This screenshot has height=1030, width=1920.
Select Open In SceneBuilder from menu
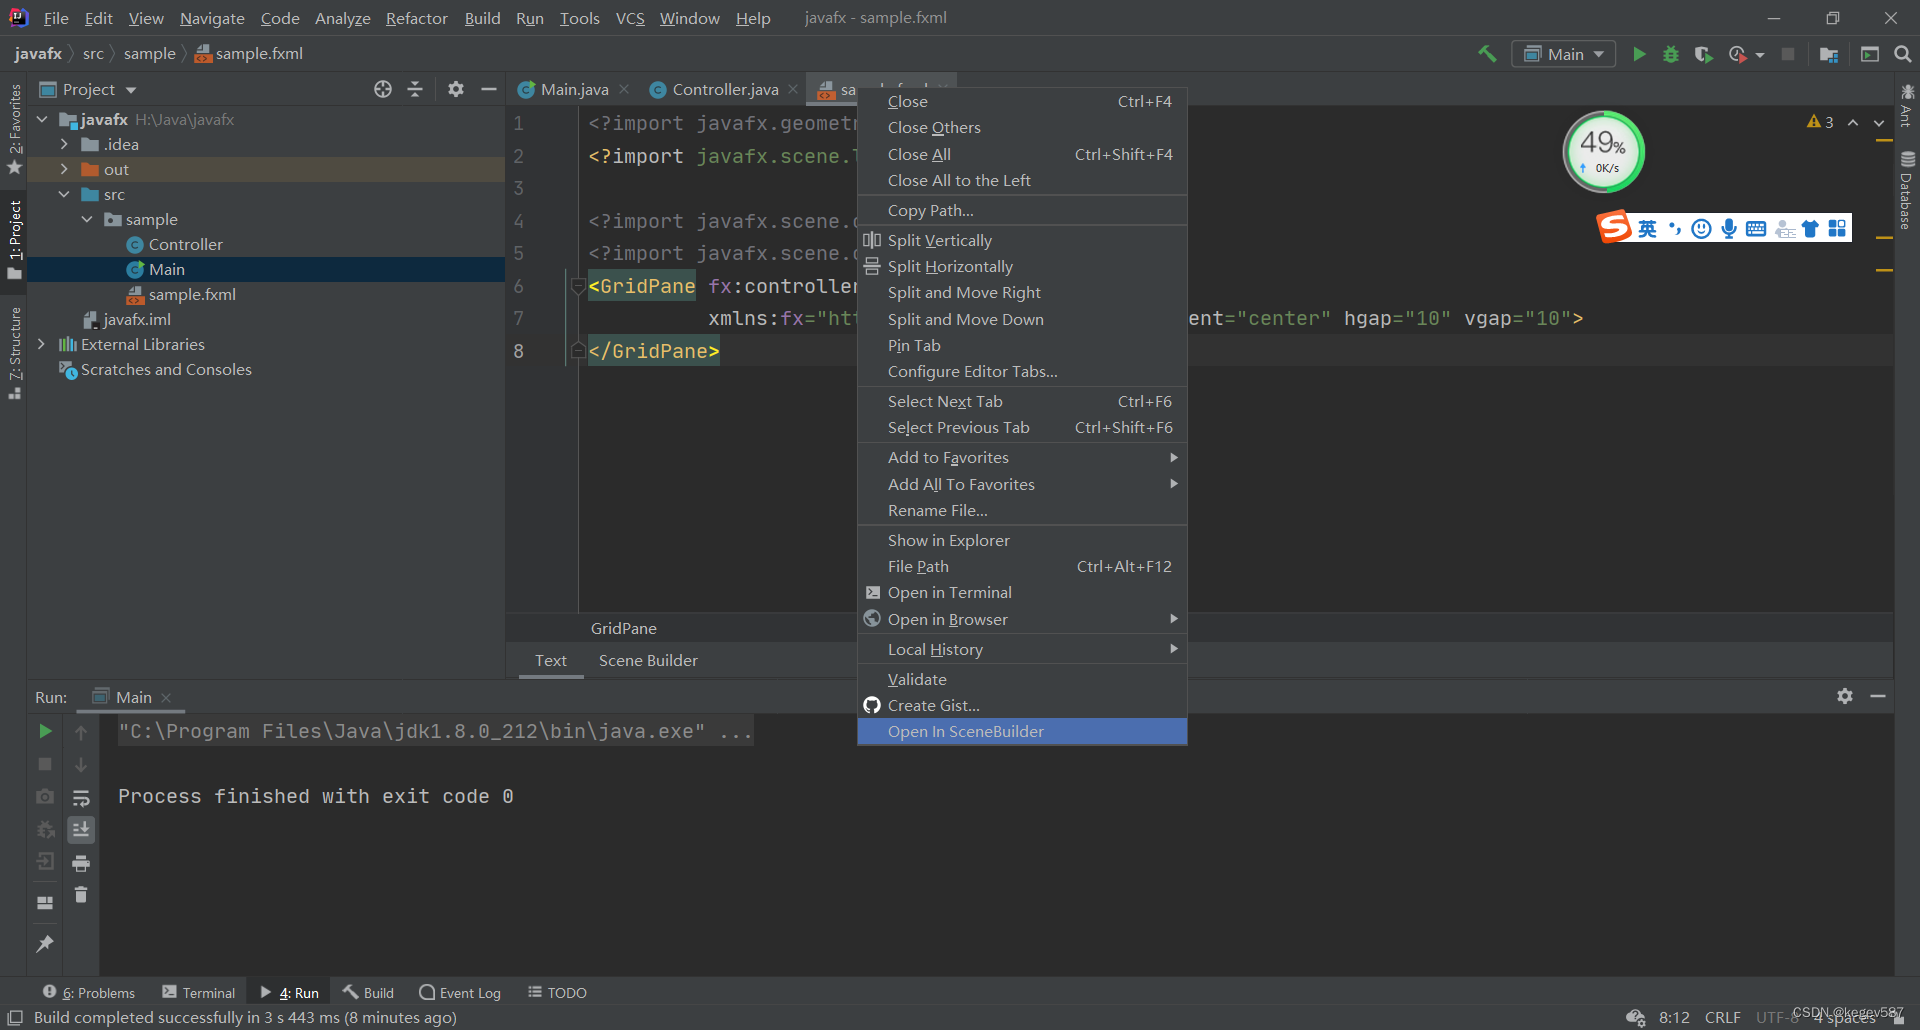pyautogui.click(x=966, y=731)
